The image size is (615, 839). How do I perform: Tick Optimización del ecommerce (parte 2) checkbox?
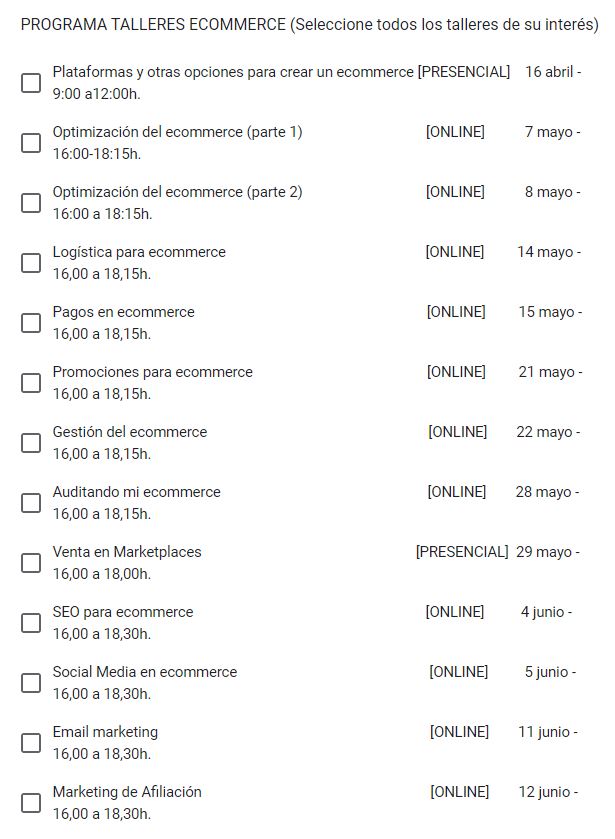[31, 203]
